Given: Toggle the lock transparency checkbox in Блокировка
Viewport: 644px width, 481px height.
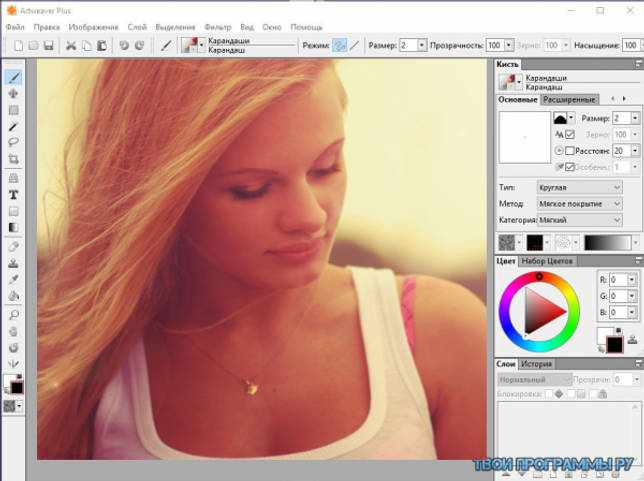Looking at the screenshot, I should pos(549,394).
